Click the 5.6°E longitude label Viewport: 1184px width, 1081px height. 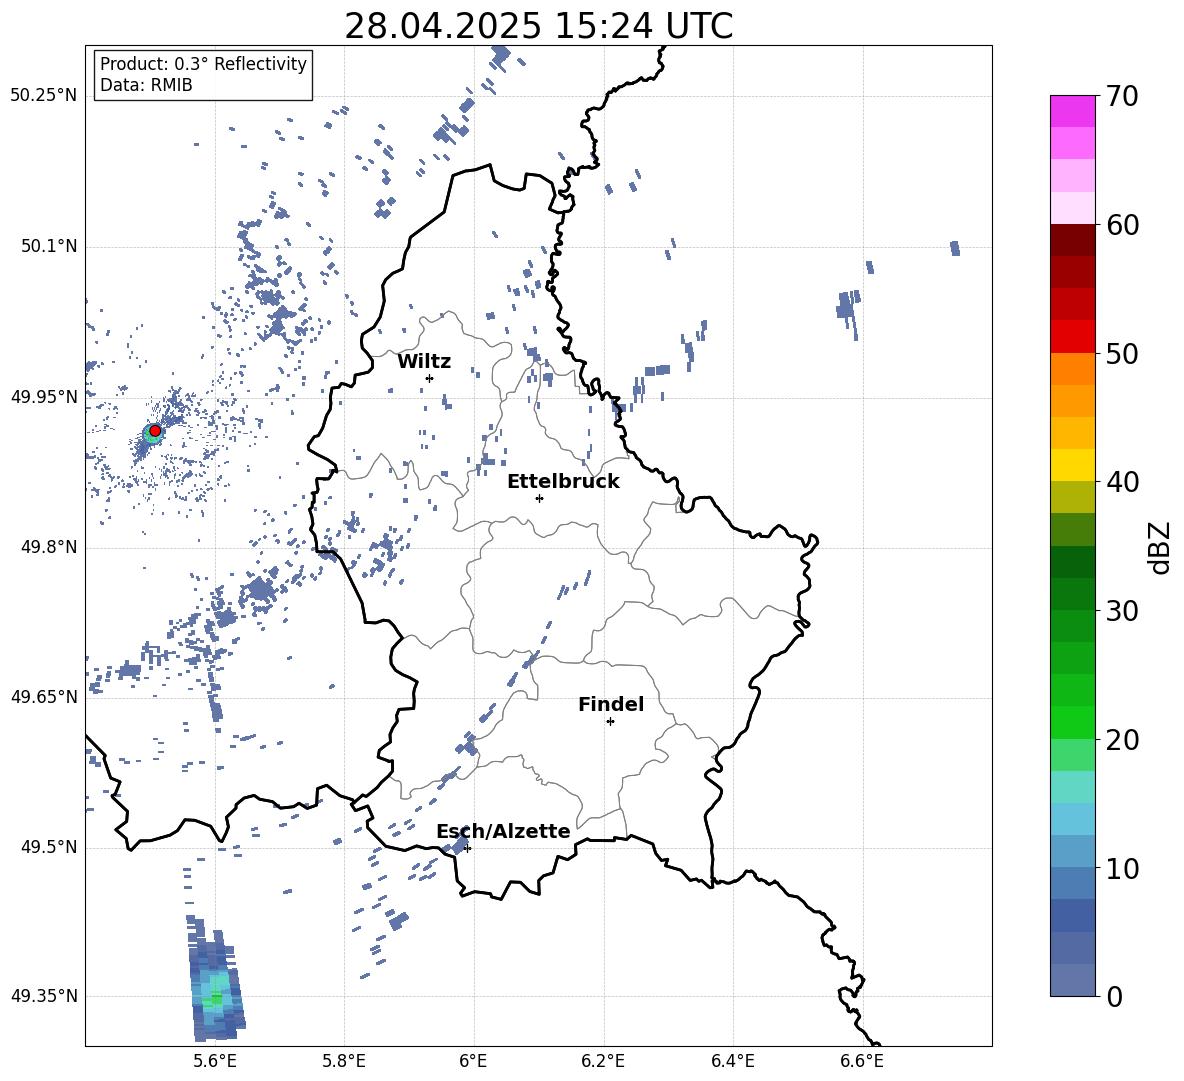point(214,1061)
